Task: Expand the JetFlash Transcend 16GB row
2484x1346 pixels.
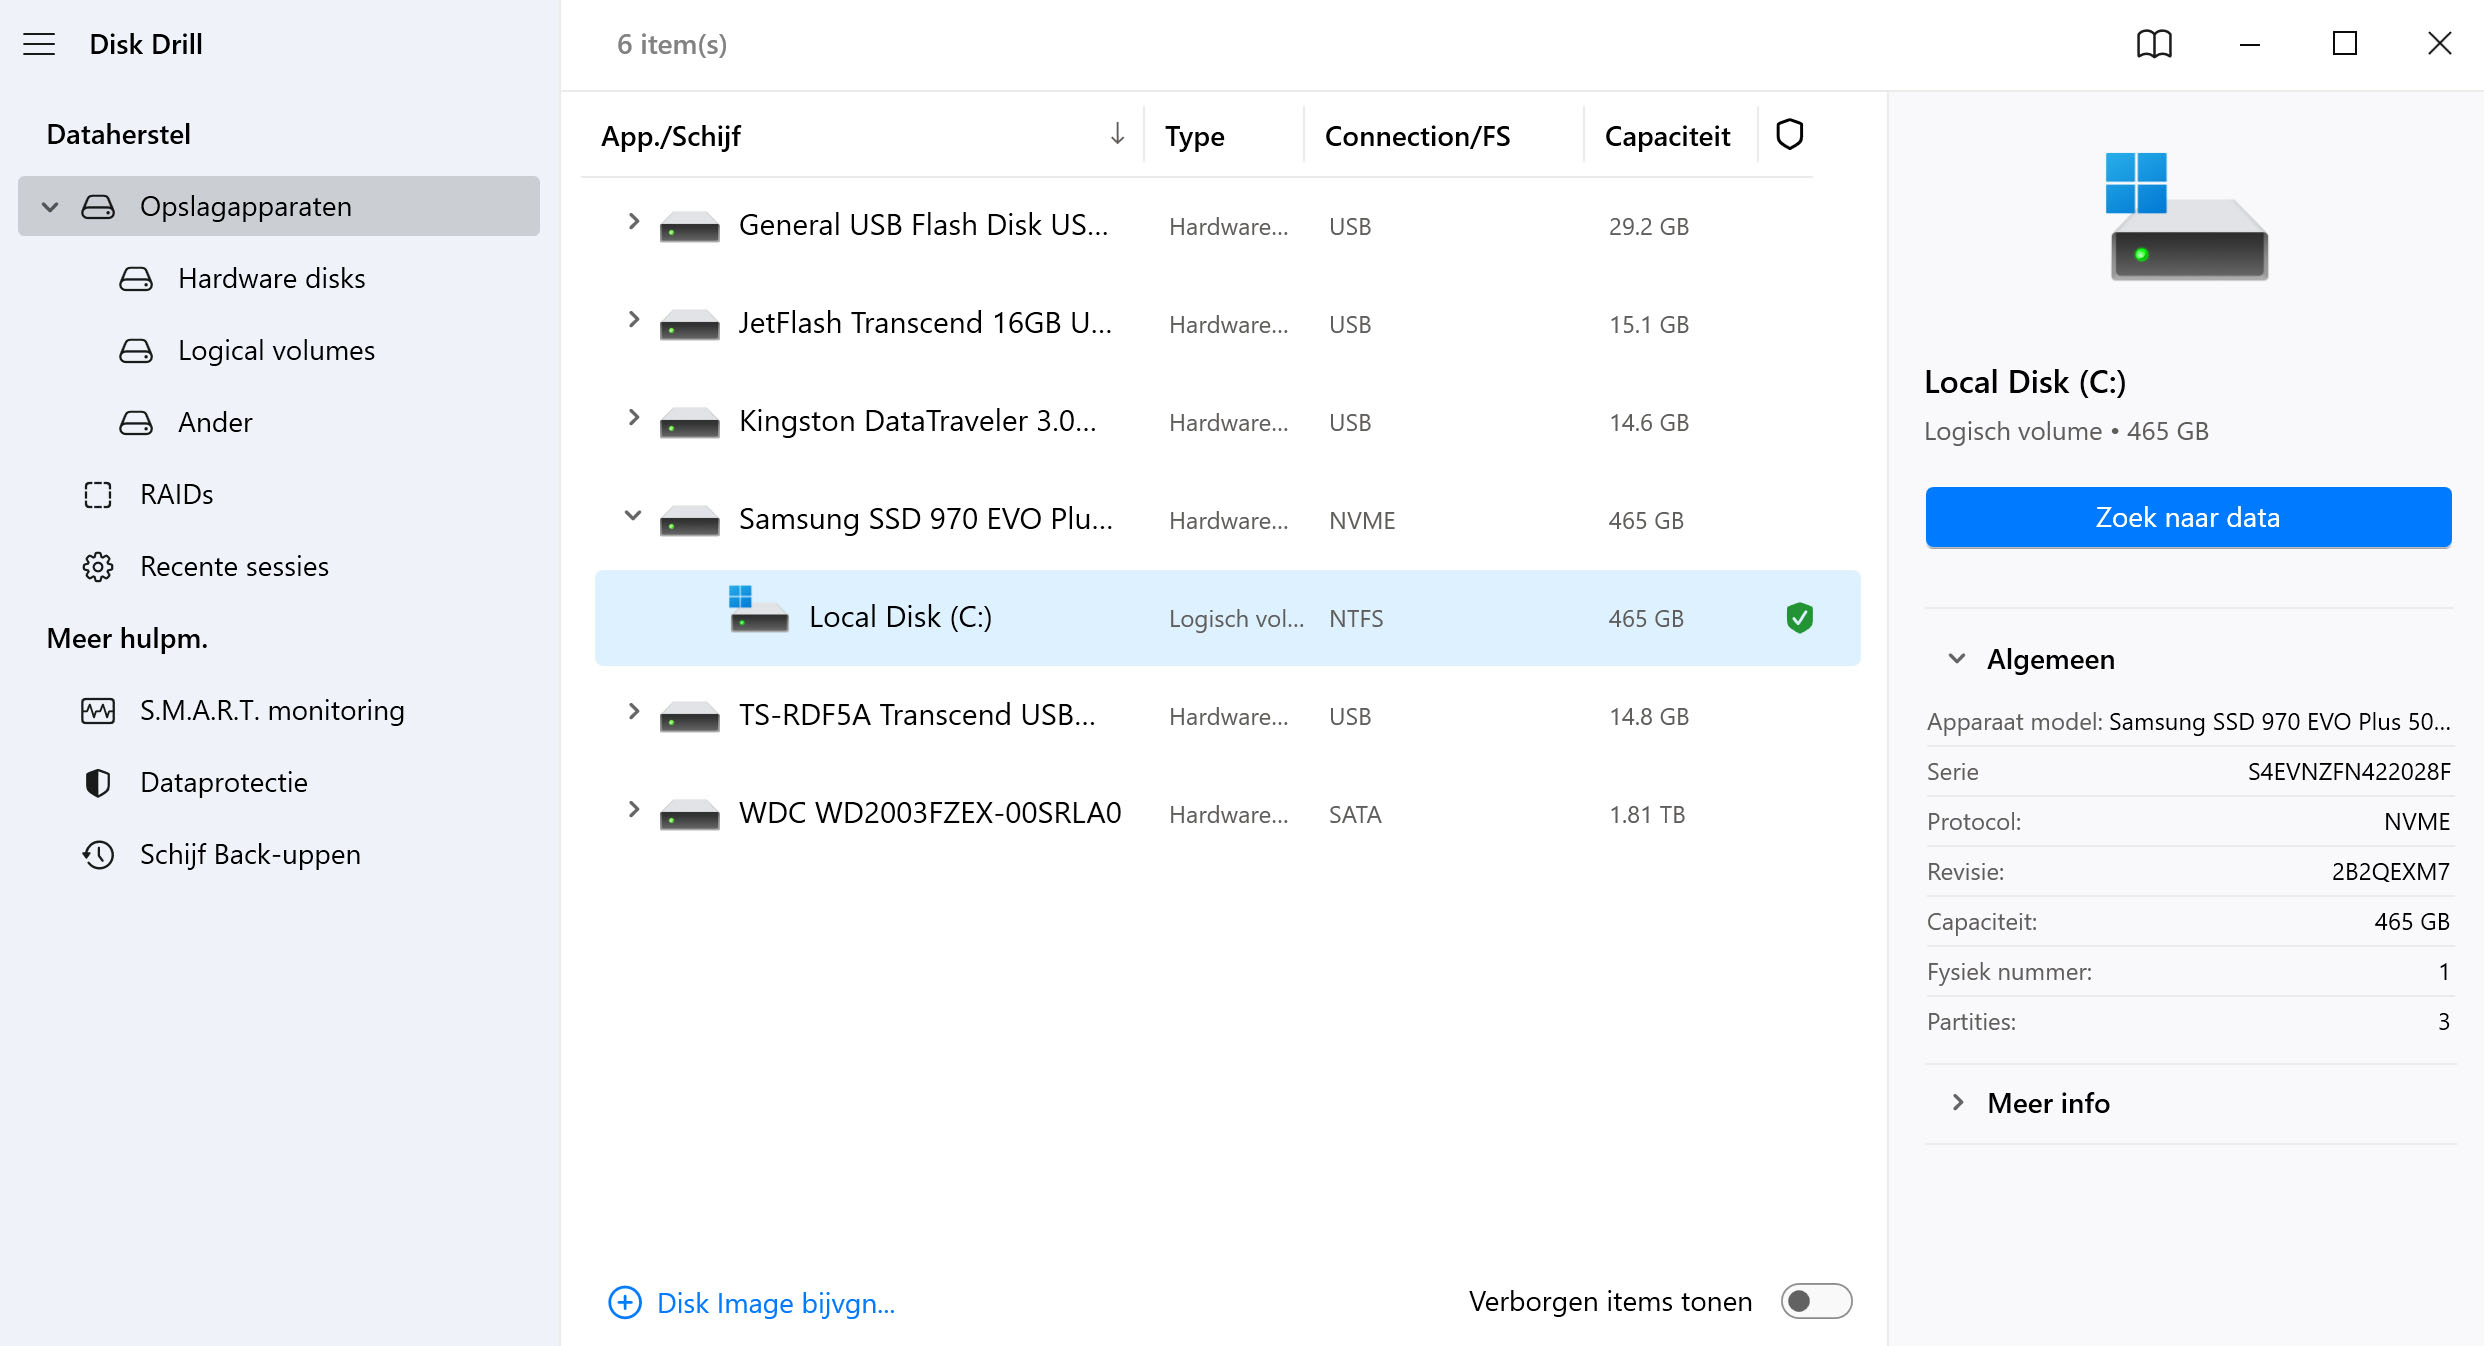Action: [x=633, y=320]
